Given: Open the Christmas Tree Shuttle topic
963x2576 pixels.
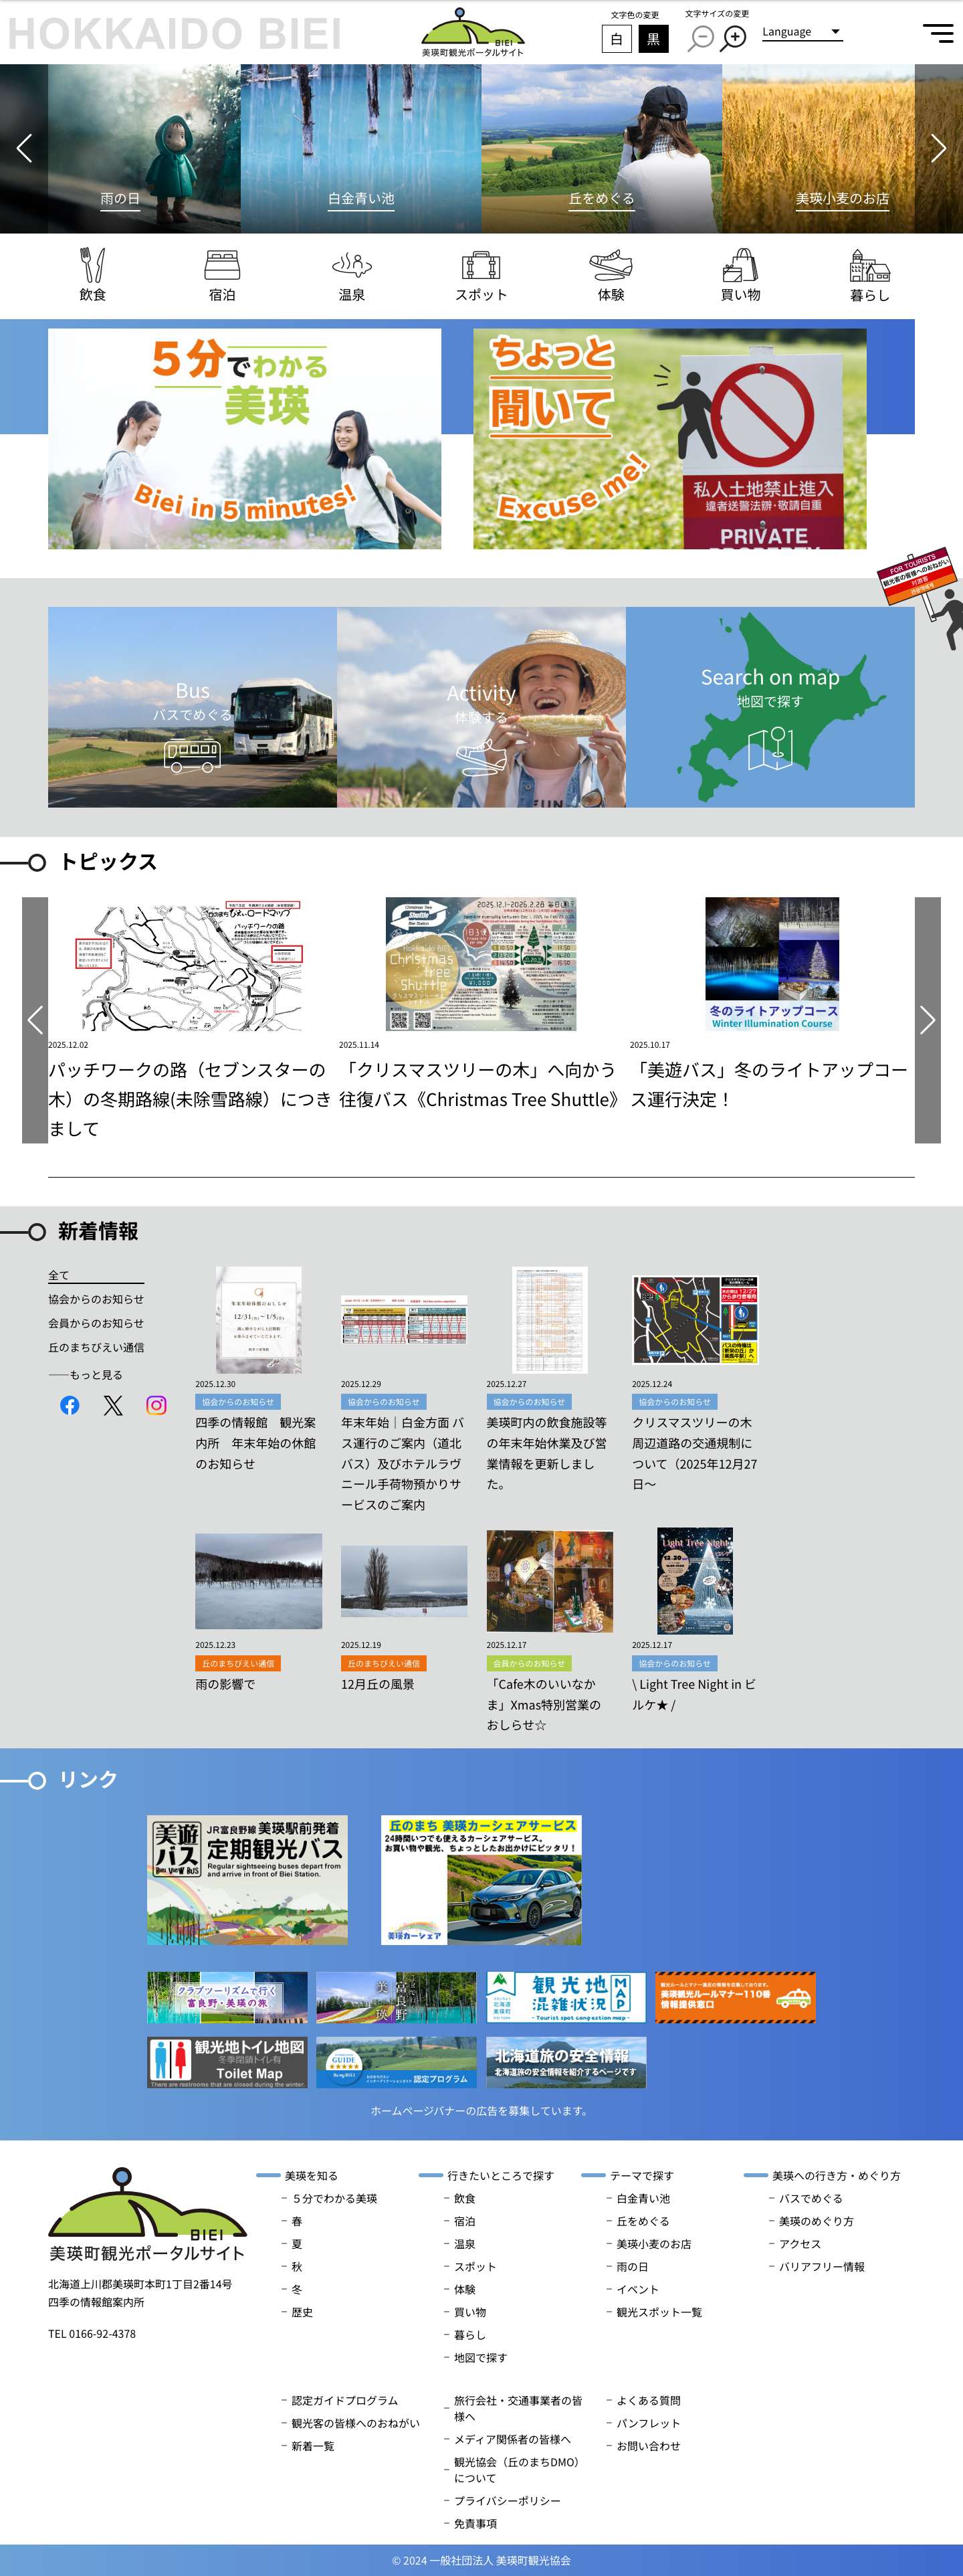Looking at the screenshot, I should click(481, 1003).
